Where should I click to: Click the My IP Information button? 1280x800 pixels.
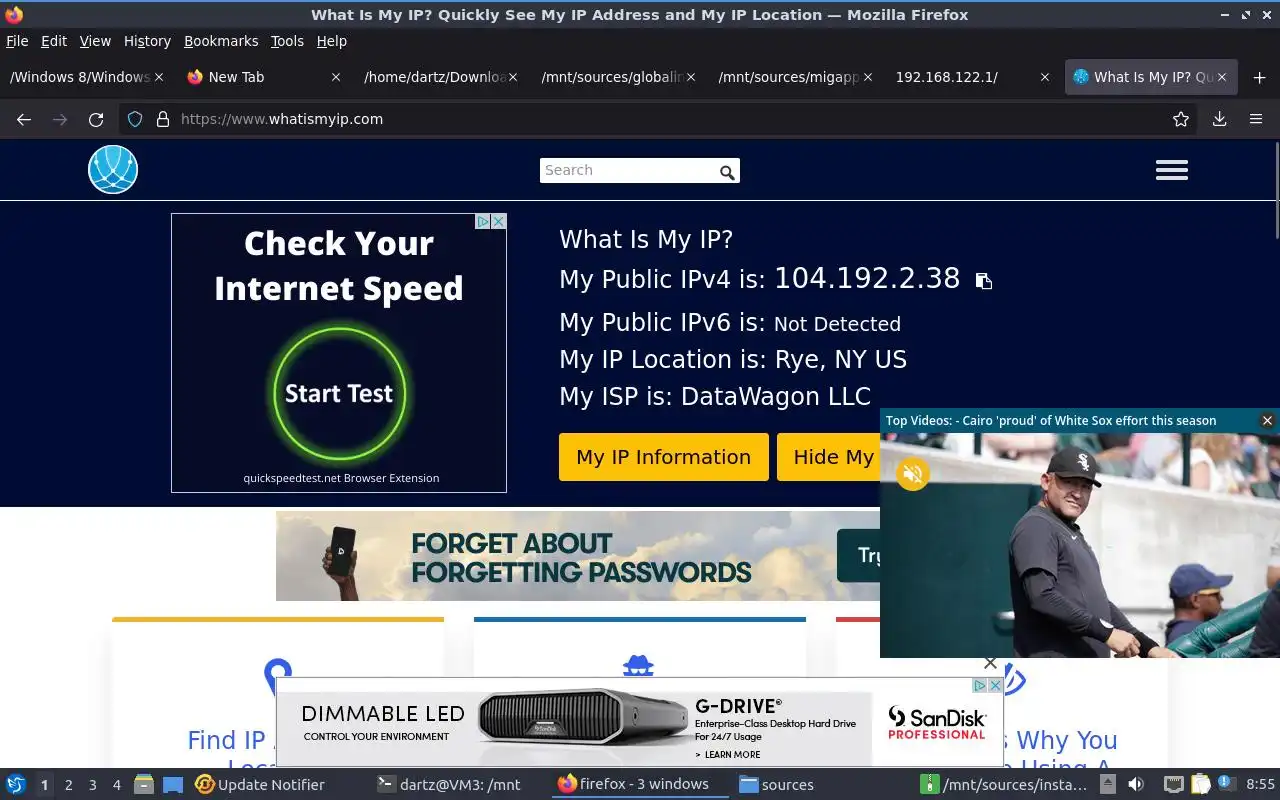(664, 457)
